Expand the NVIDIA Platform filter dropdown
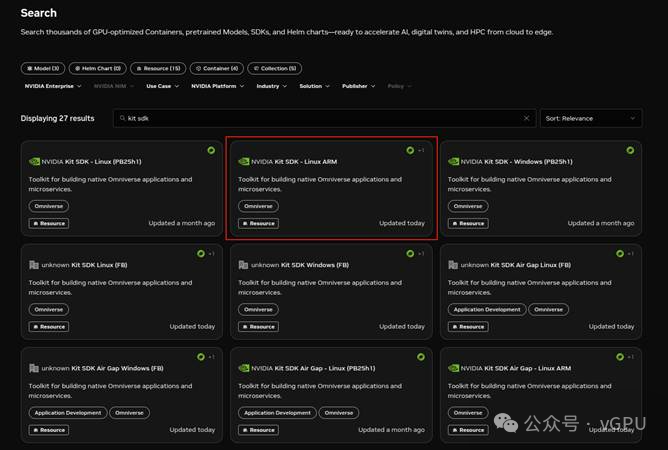 coord(217,86)
